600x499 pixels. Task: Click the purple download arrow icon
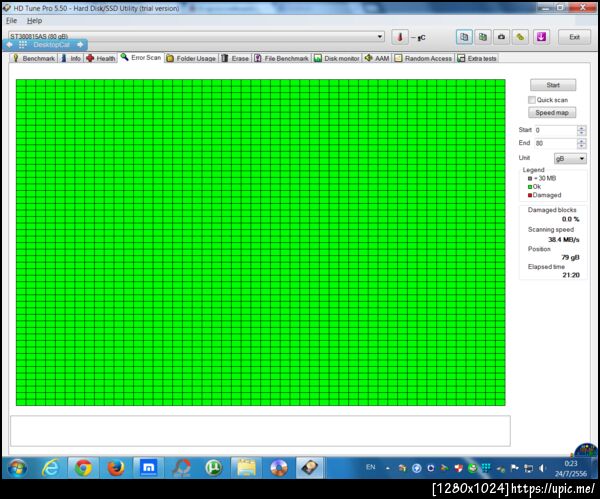pyautogui.click(x=541, y=37)
